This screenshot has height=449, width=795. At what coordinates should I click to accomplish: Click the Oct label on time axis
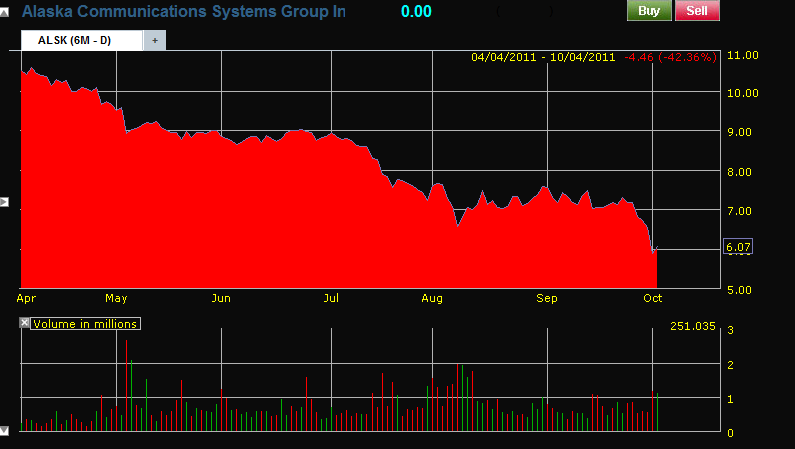tap(653, 298)
